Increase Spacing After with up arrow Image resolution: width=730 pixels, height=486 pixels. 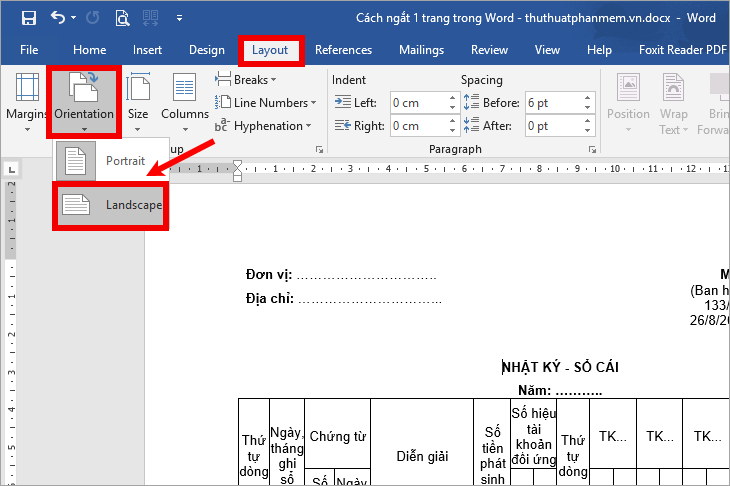588,121
